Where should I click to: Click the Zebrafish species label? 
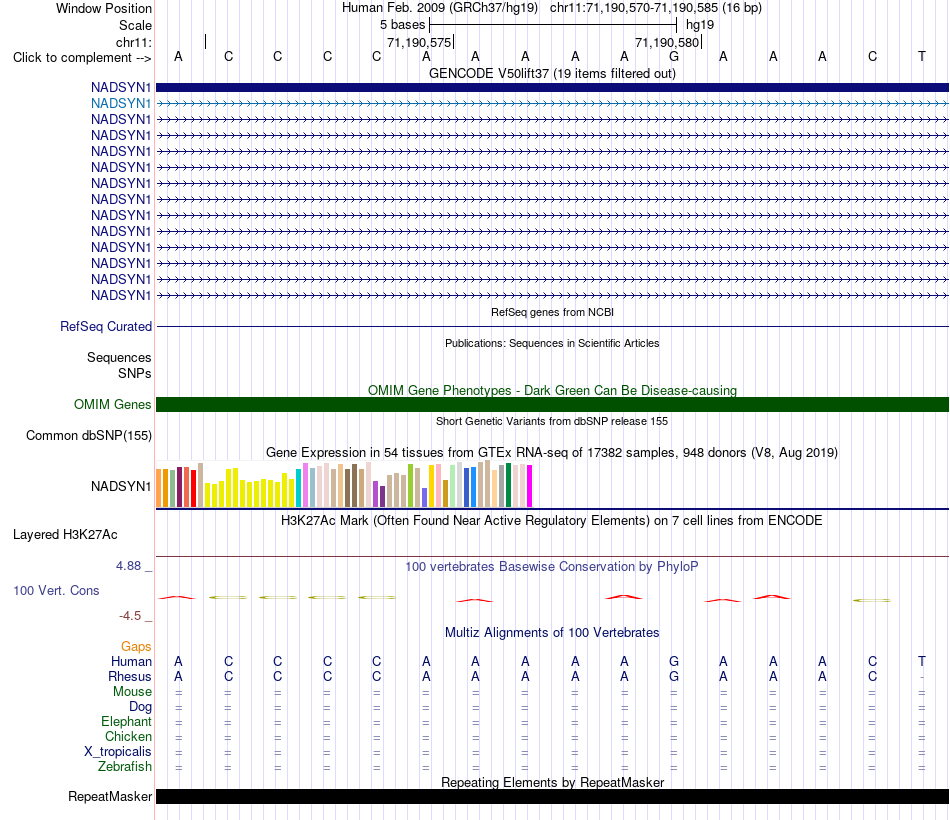click(125, 767)
